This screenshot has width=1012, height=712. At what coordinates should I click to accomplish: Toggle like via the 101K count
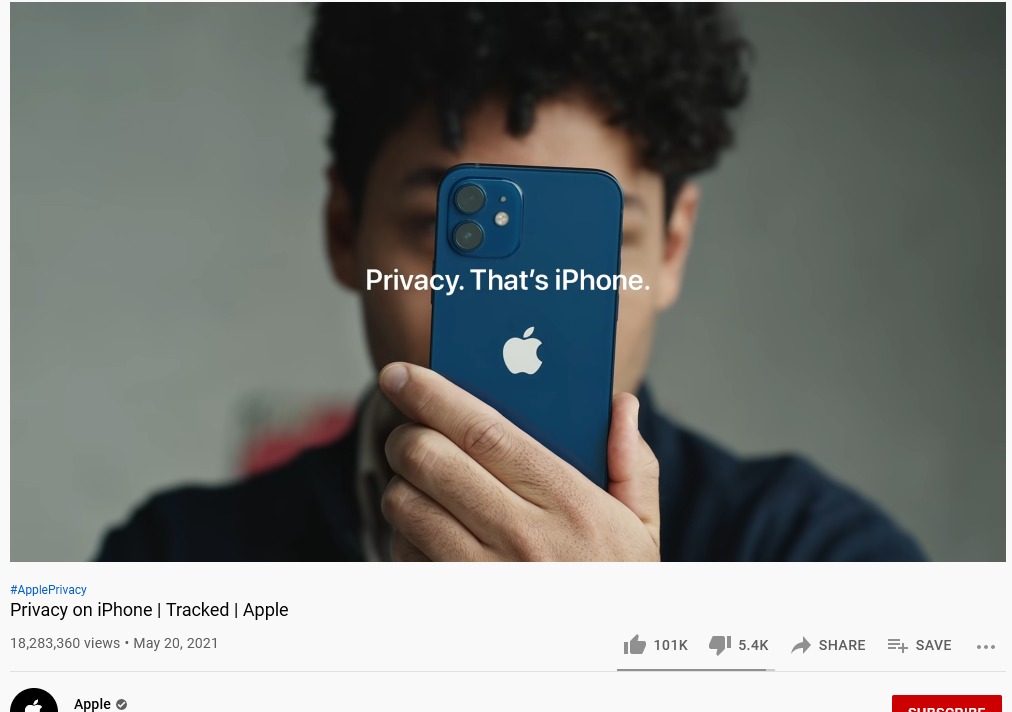tap(670, 645)
